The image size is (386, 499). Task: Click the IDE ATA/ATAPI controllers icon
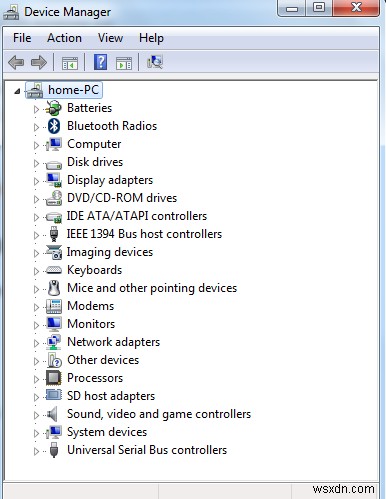pyautogui.click(x=54, y=217)
